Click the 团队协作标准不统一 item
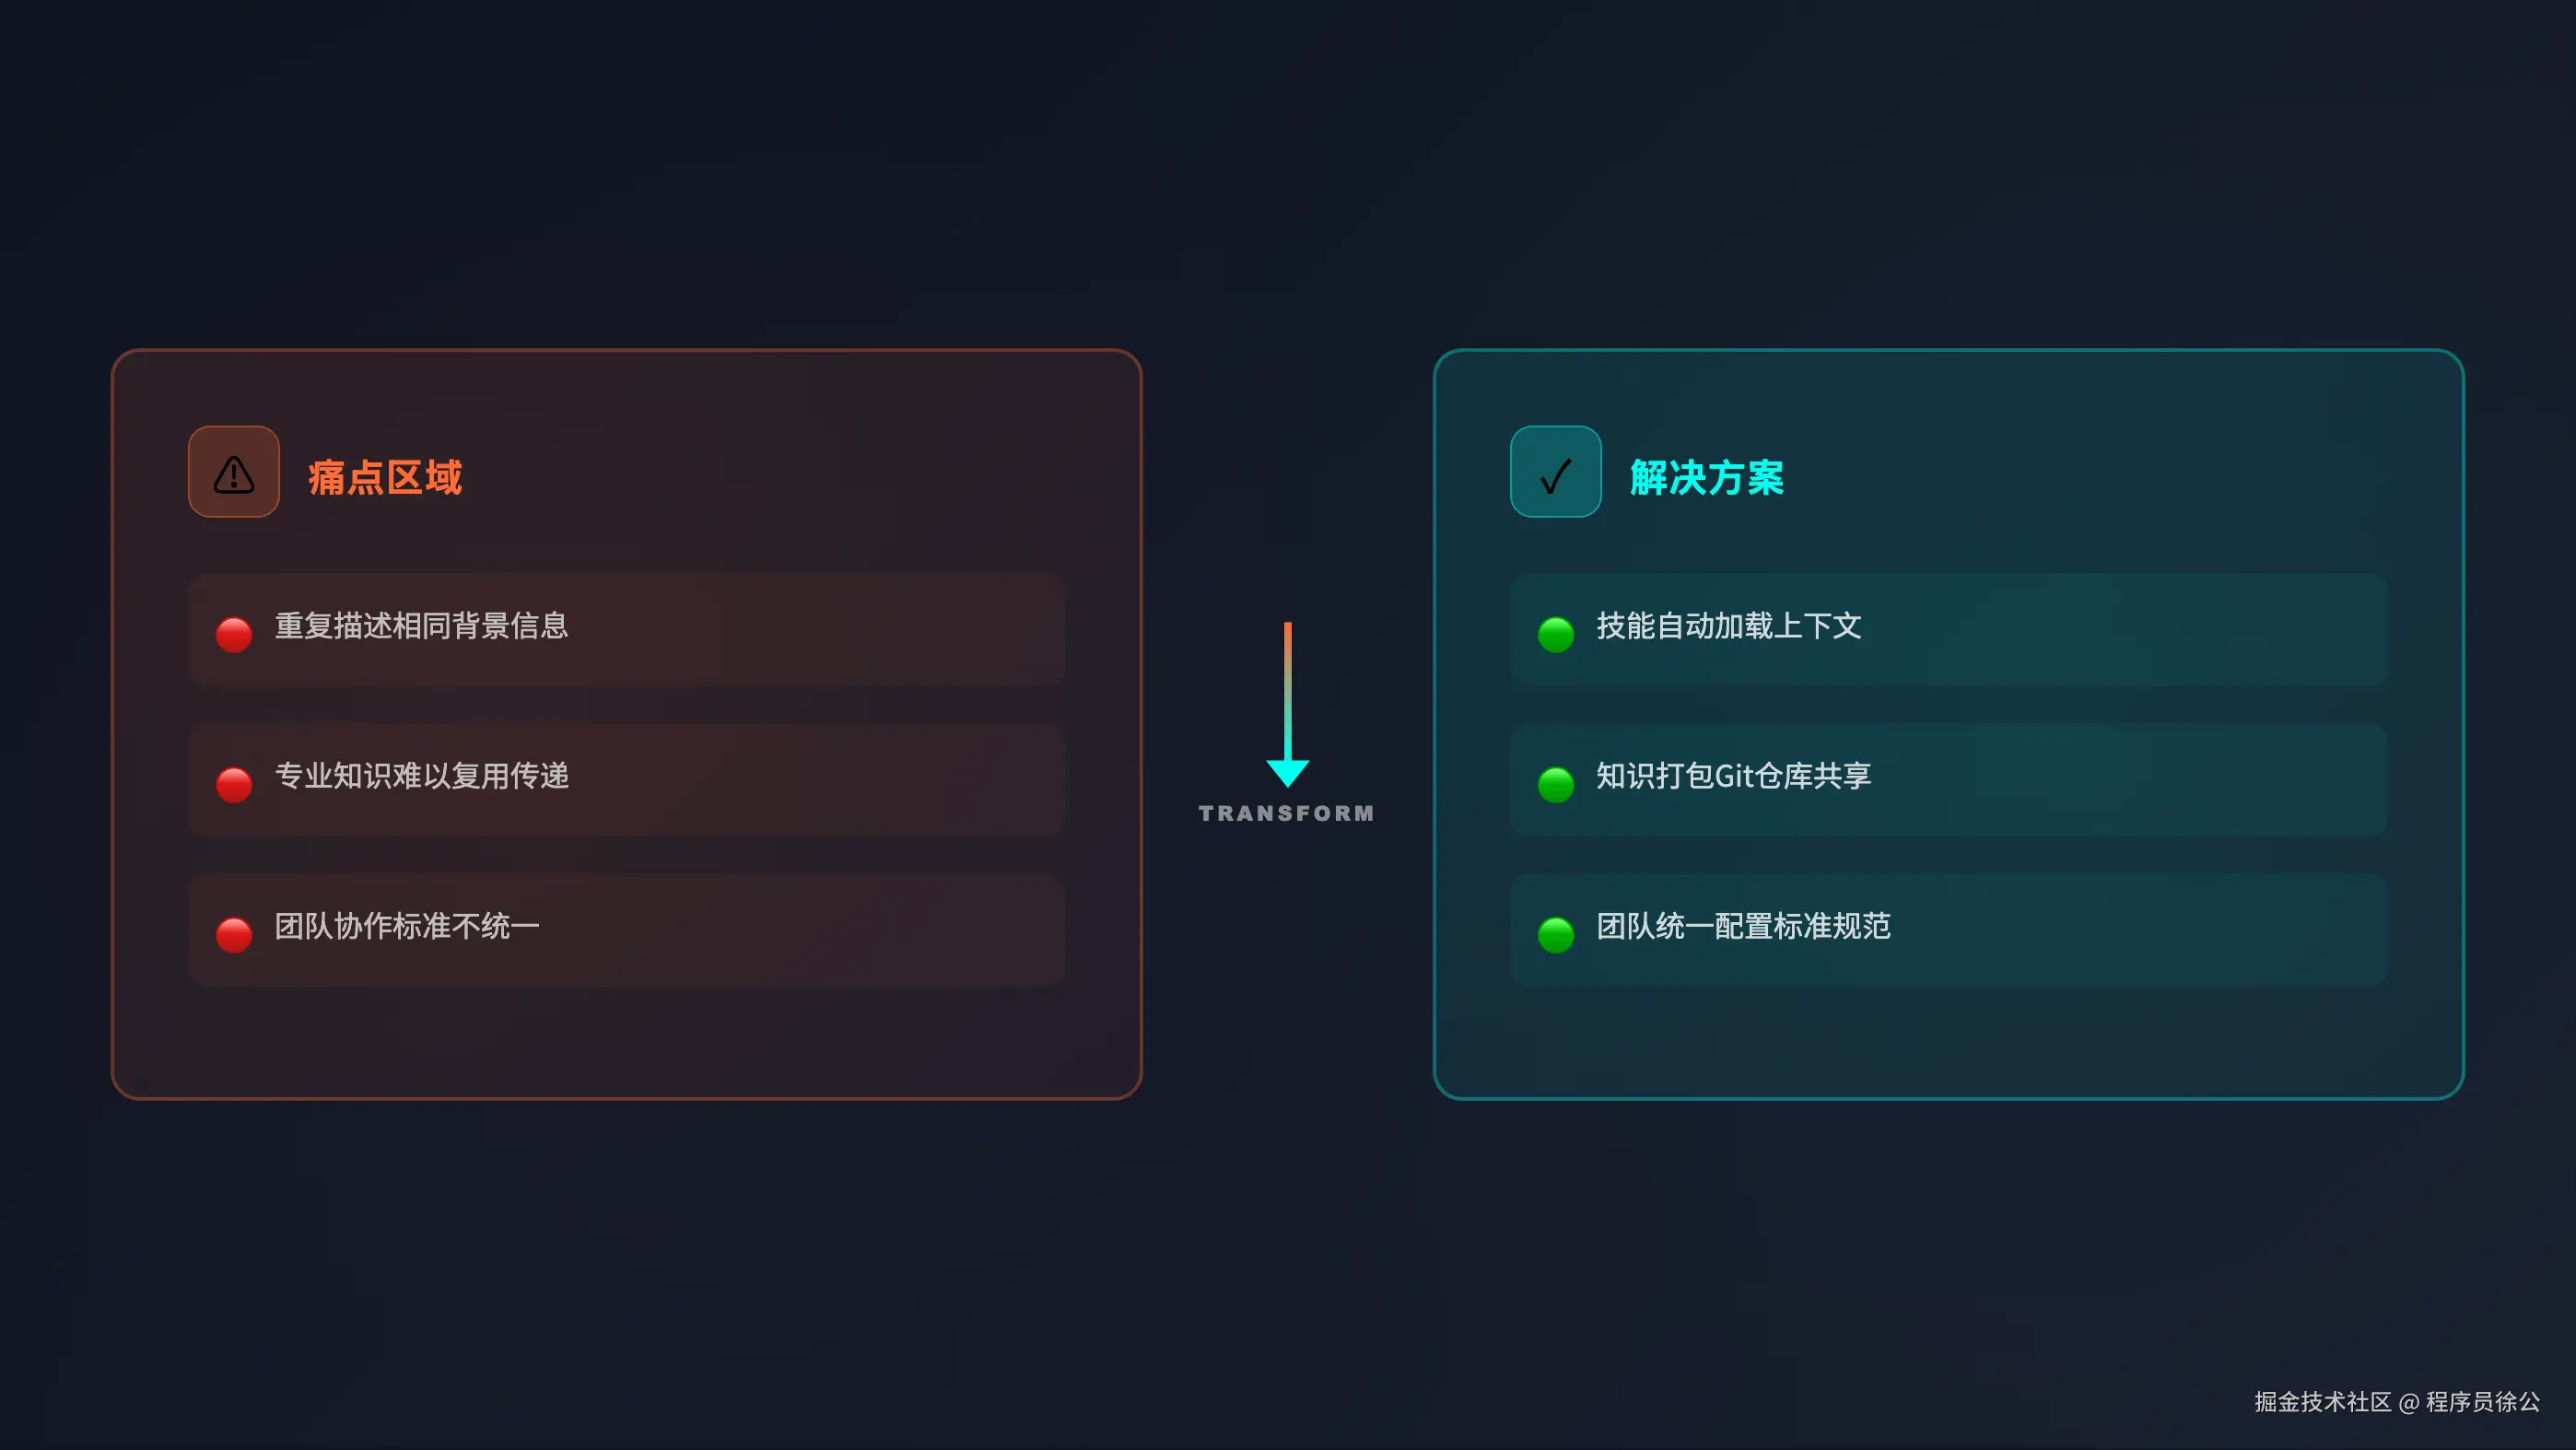The image size is (2576, 1450). tap(626, 929)
